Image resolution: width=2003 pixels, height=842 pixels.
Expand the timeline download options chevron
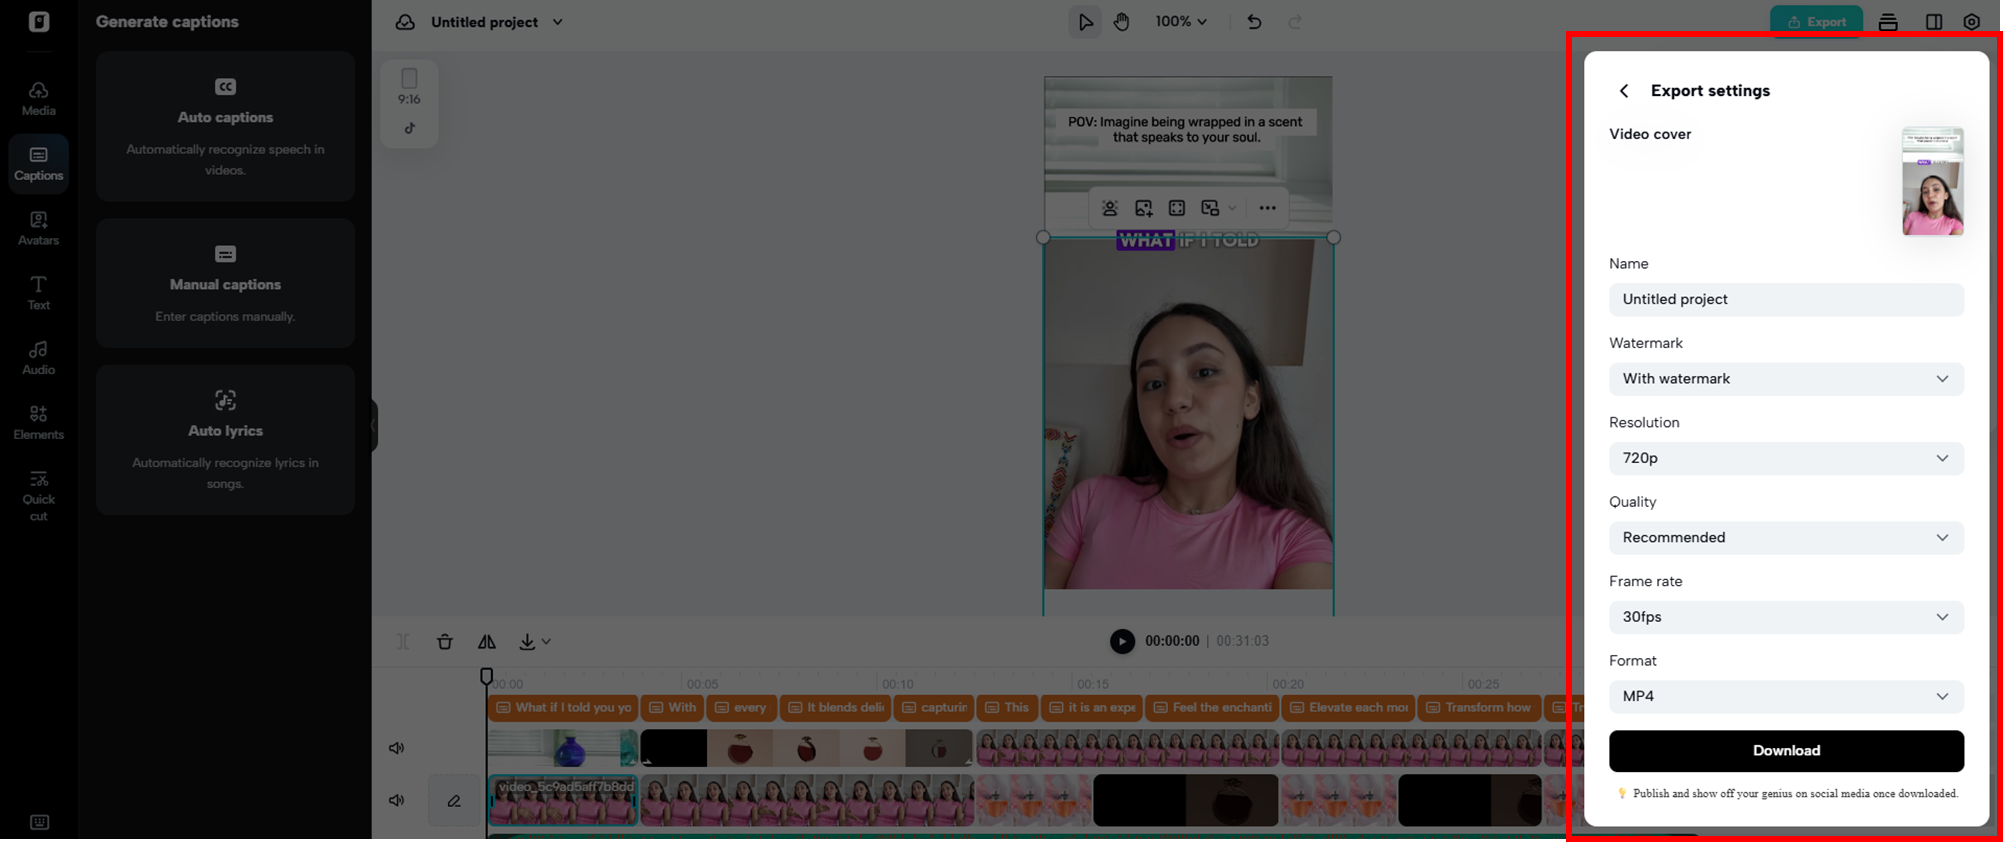(546, 641)
